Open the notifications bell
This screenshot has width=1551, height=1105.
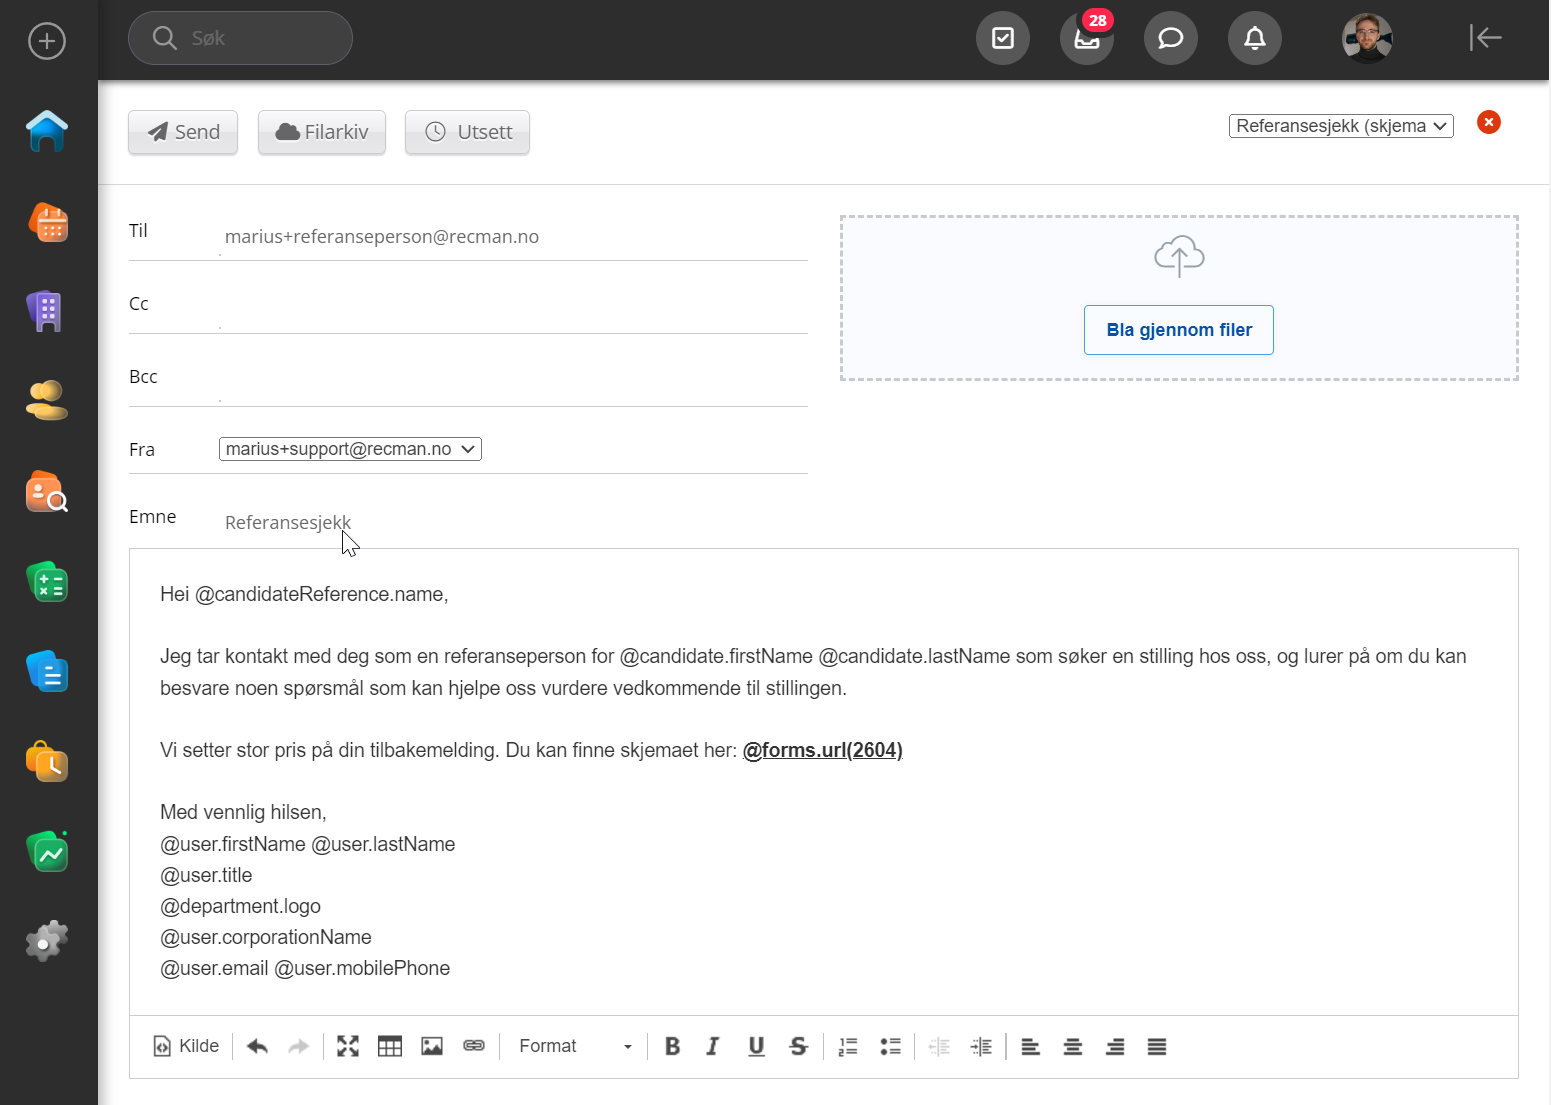[1254, 39]
